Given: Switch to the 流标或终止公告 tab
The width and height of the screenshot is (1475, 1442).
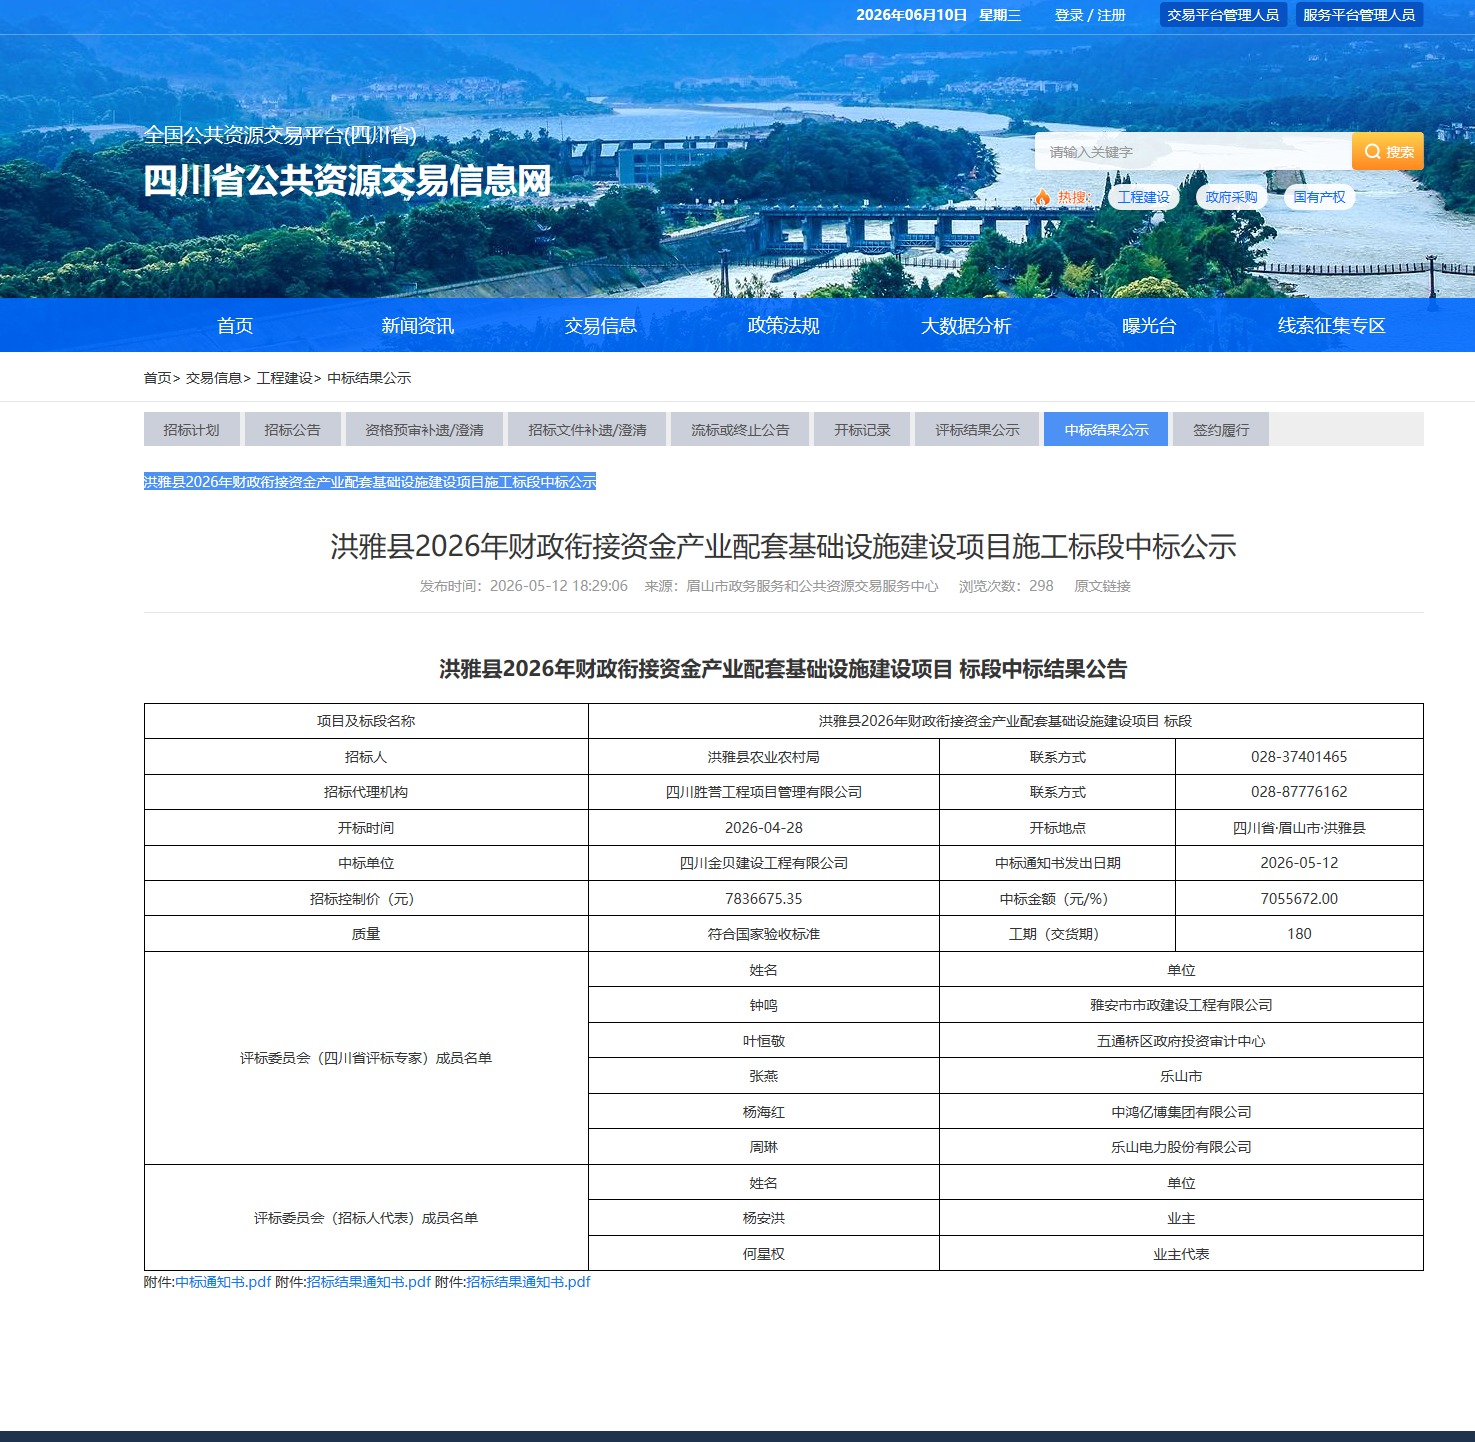Looking at the screenshot, I should pyautogui.click(x=740, y=429).
